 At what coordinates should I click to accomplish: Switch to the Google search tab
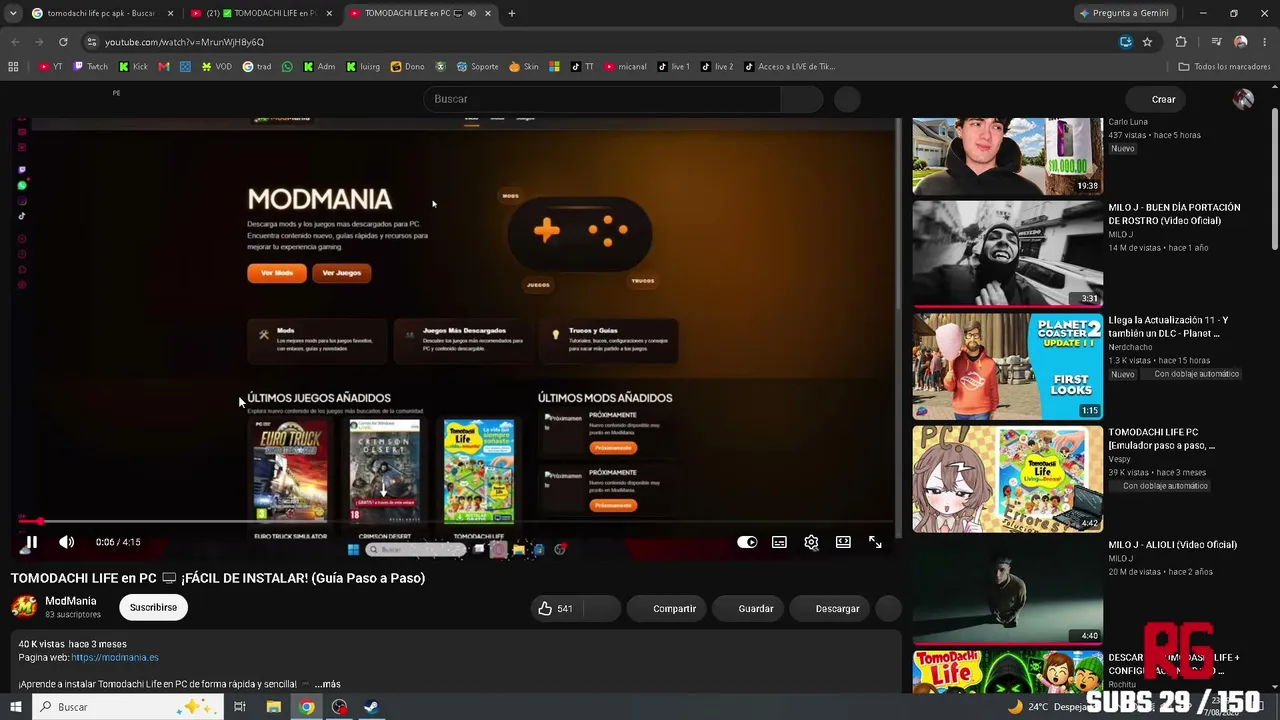[101, 13]
